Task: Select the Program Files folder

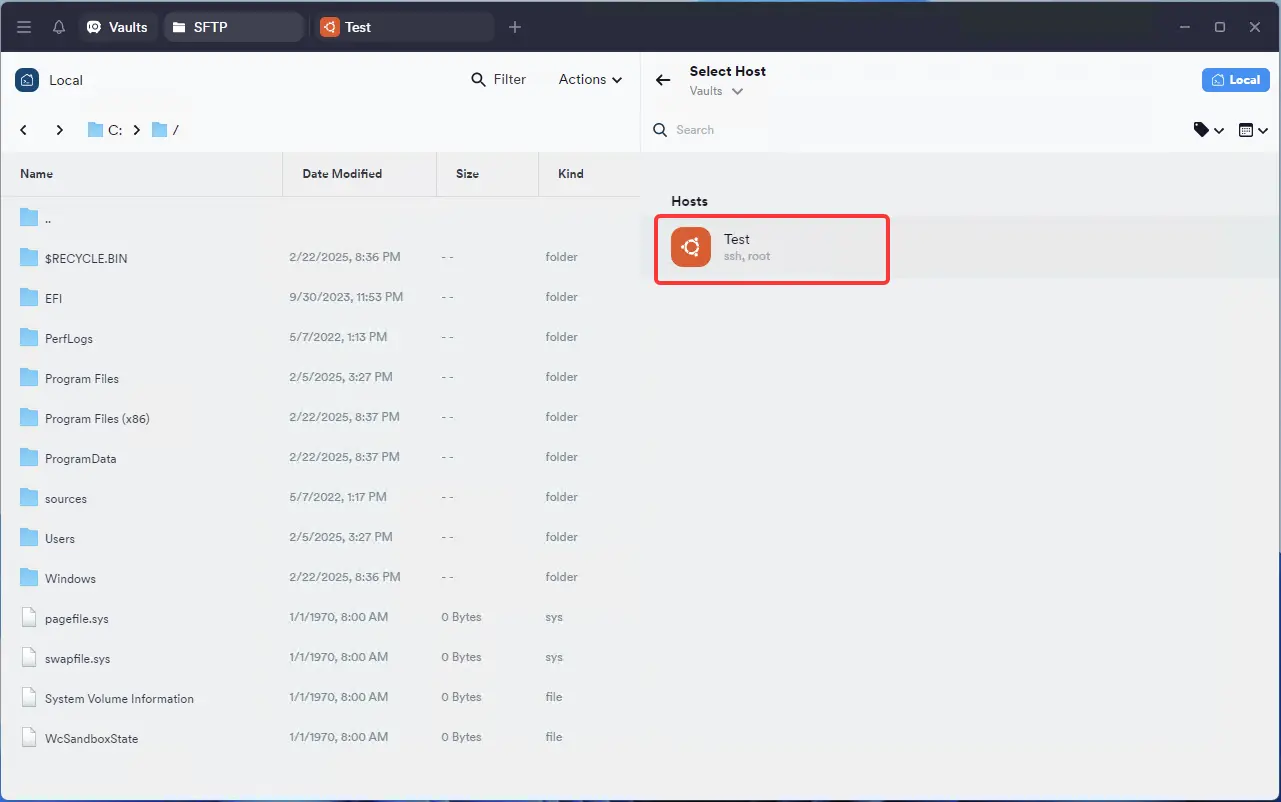Action: 81,379
